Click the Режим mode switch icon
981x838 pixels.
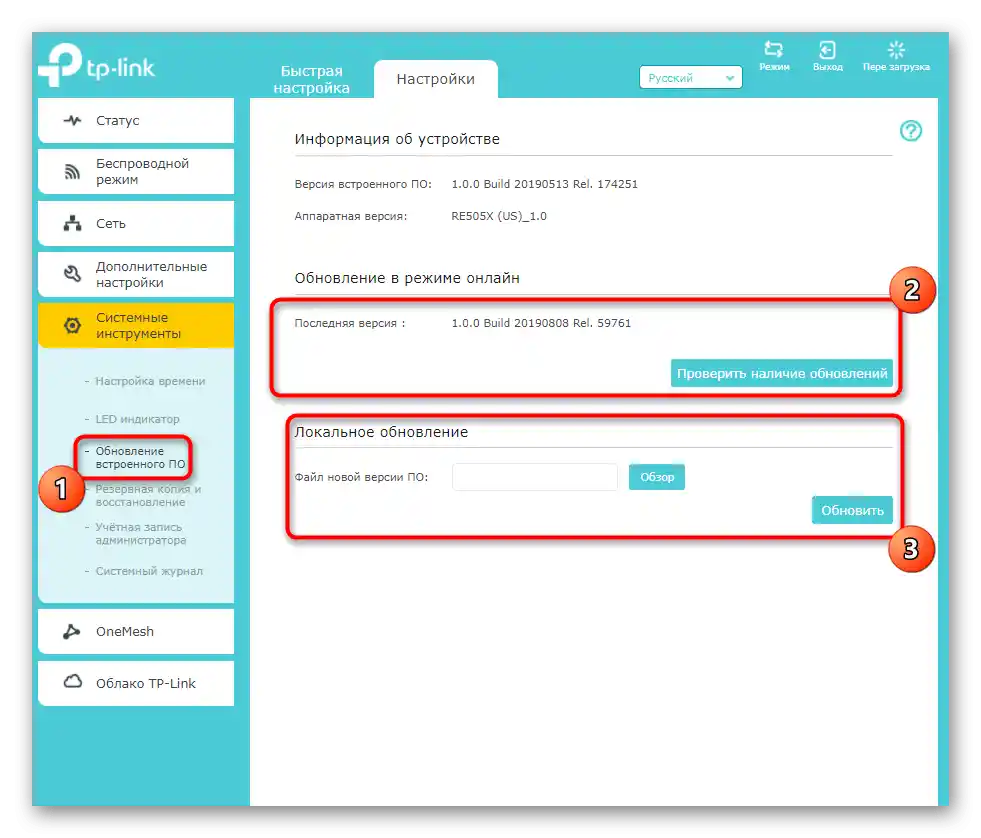[x=774, y=49]
